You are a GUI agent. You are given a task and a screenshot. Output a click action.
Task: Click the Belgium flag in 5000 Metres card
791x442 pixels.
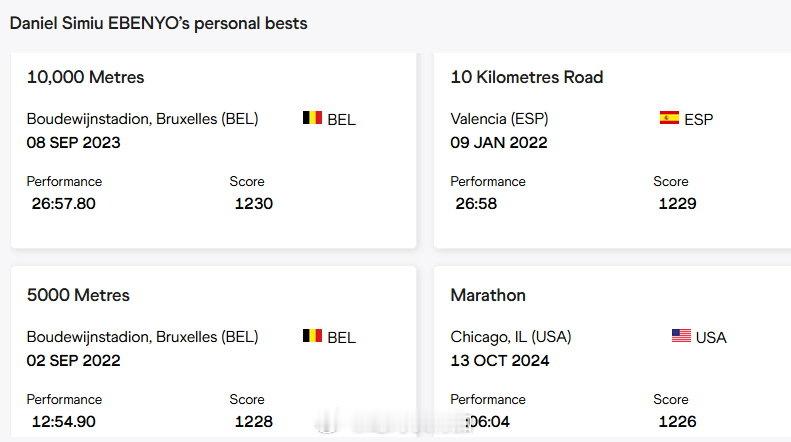click(x=312, y=336)
